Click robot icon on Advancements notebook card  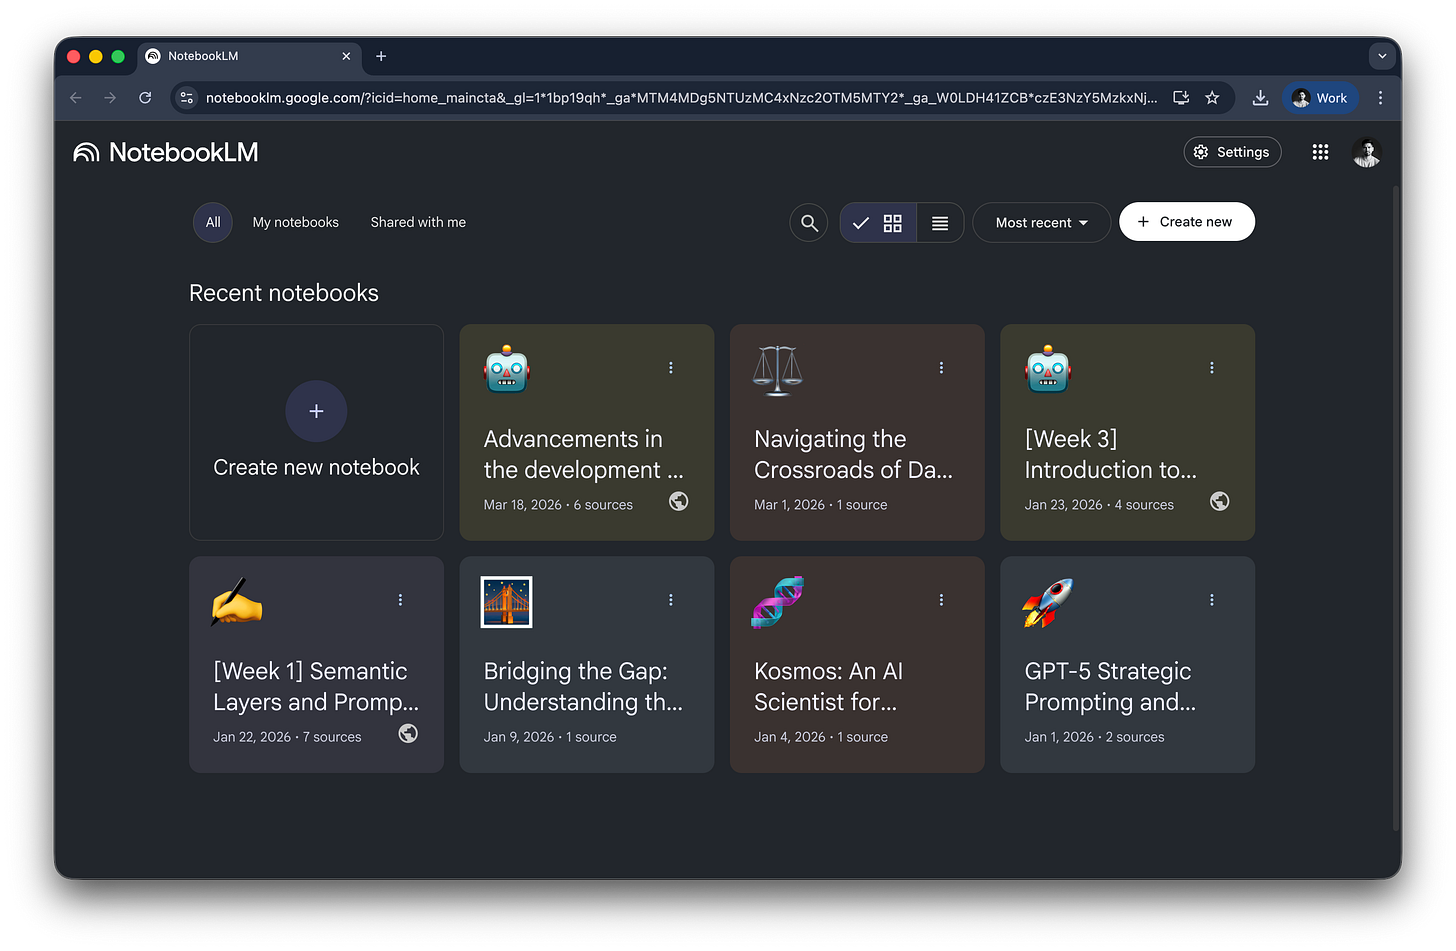[507, 369]
